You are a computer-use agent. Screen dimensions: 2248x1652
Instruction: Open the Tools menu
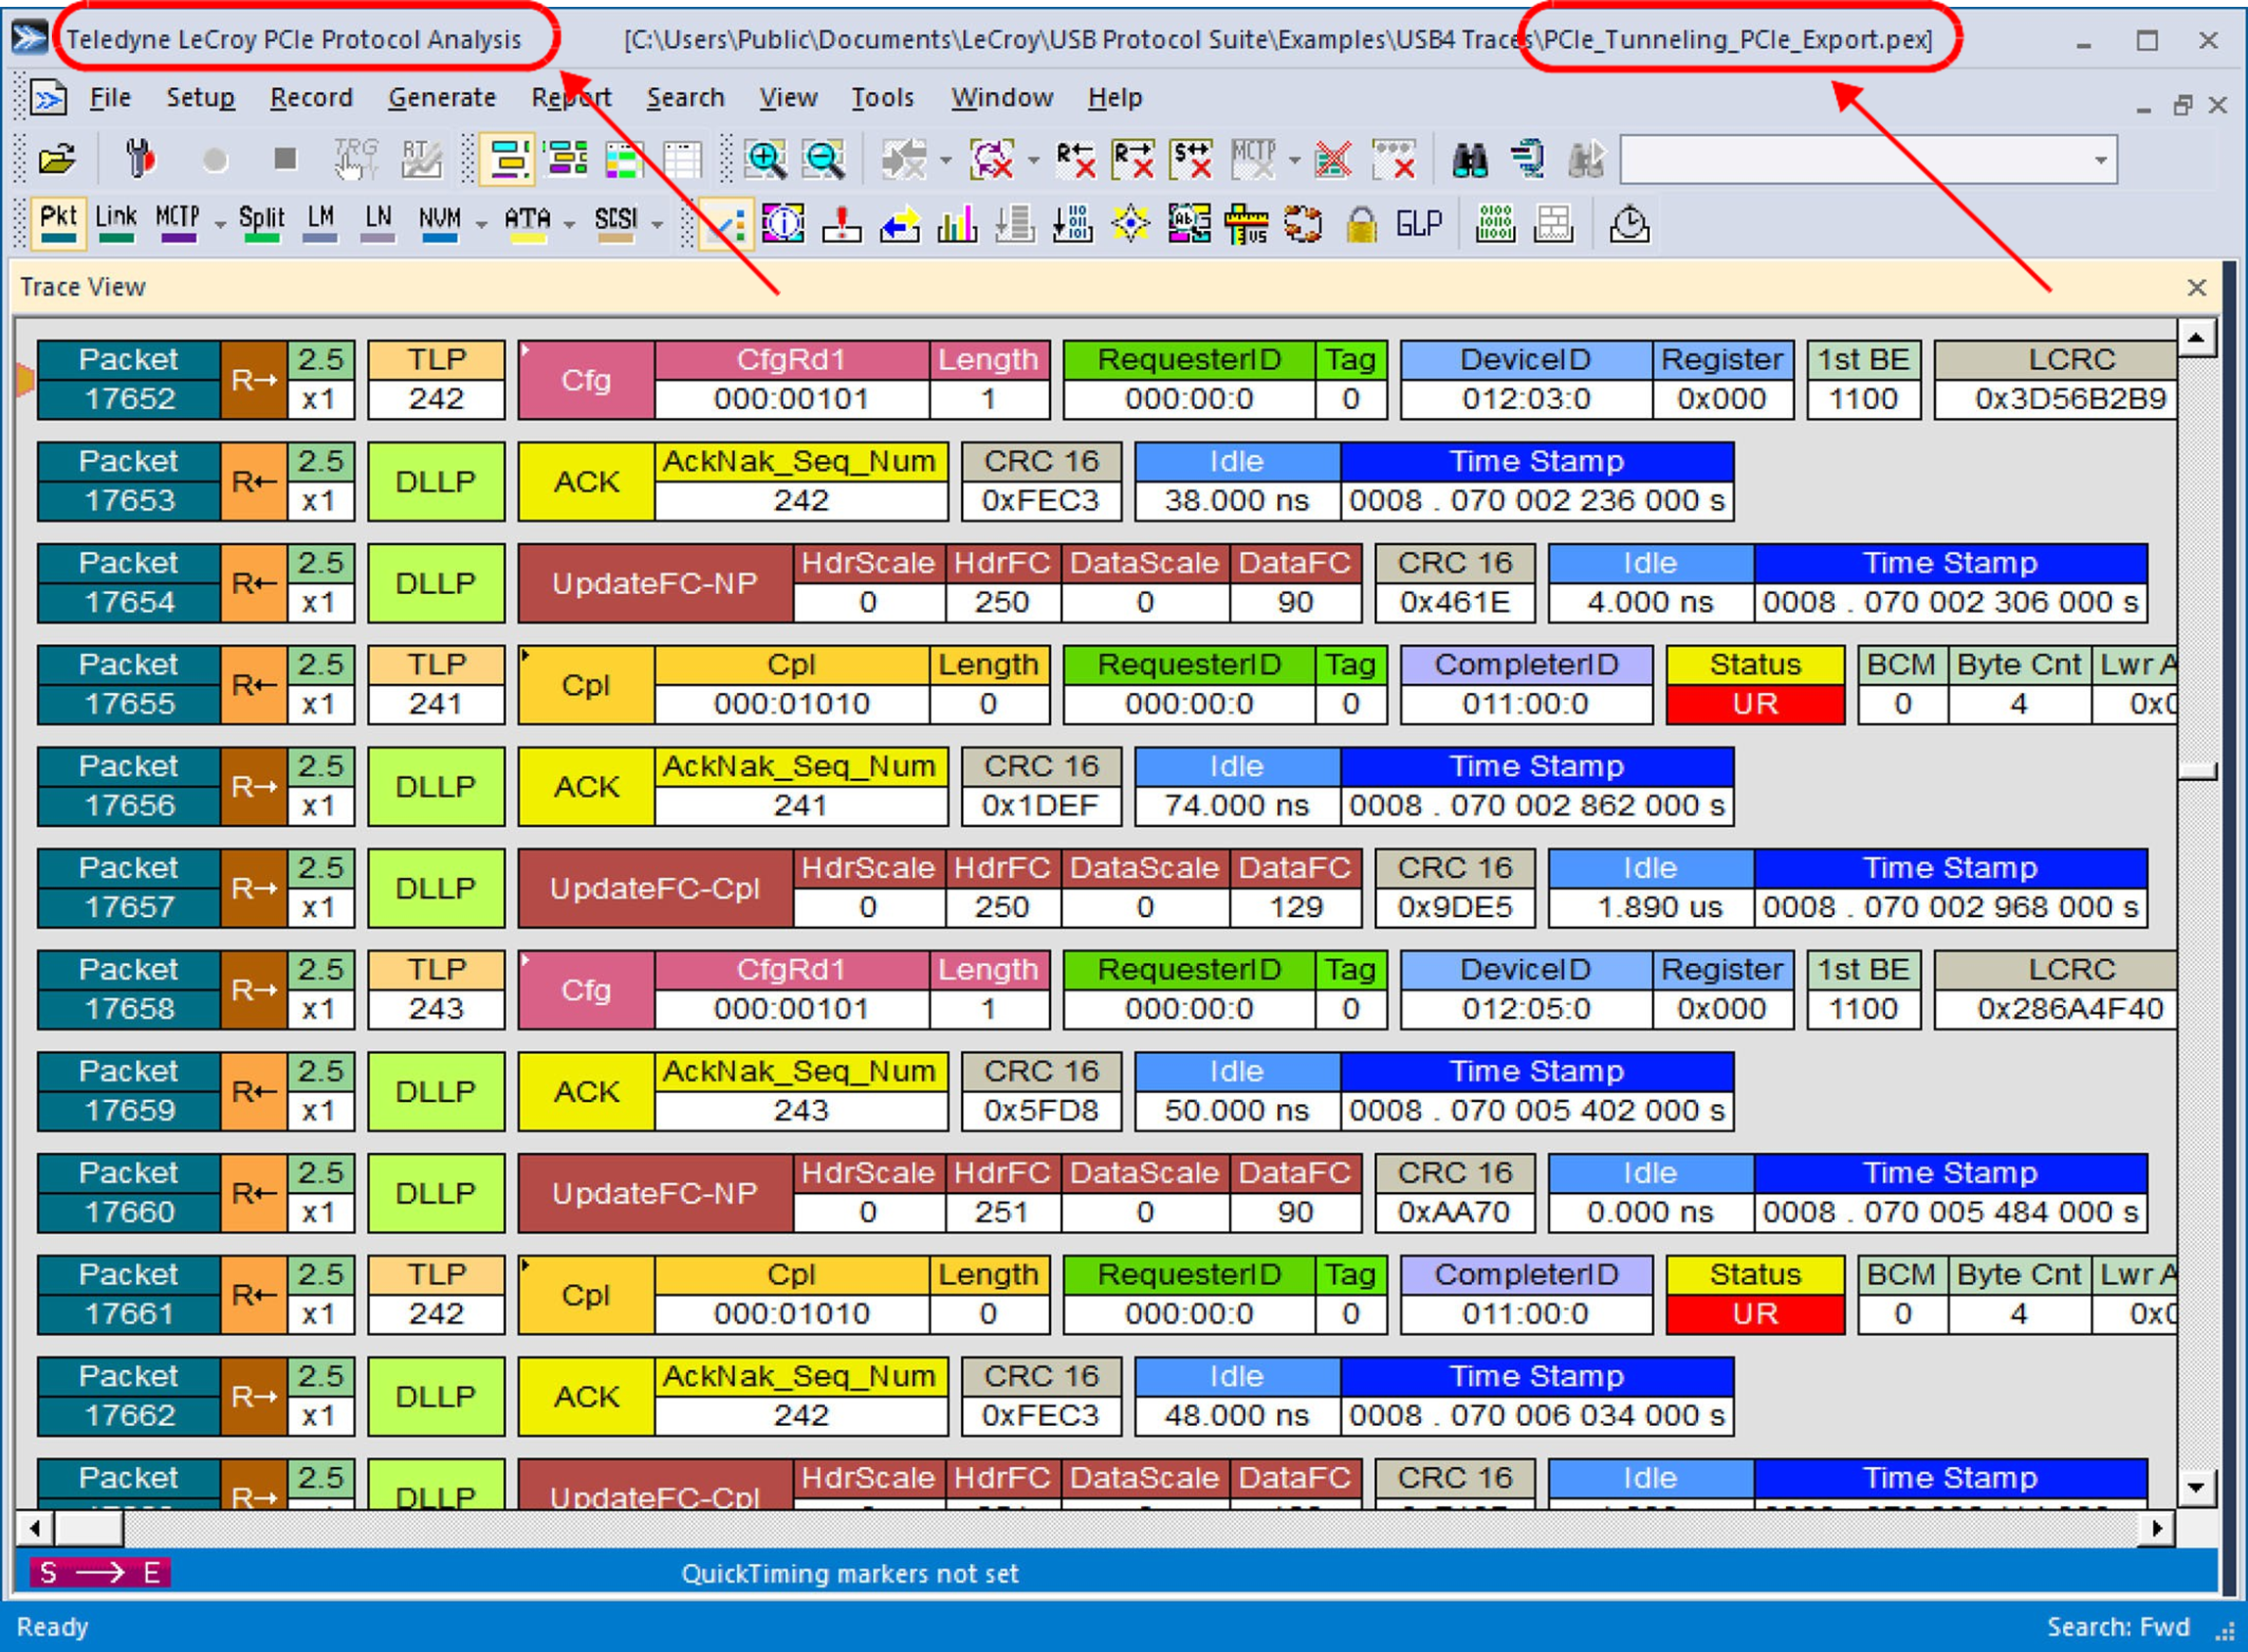coord(882,98)
